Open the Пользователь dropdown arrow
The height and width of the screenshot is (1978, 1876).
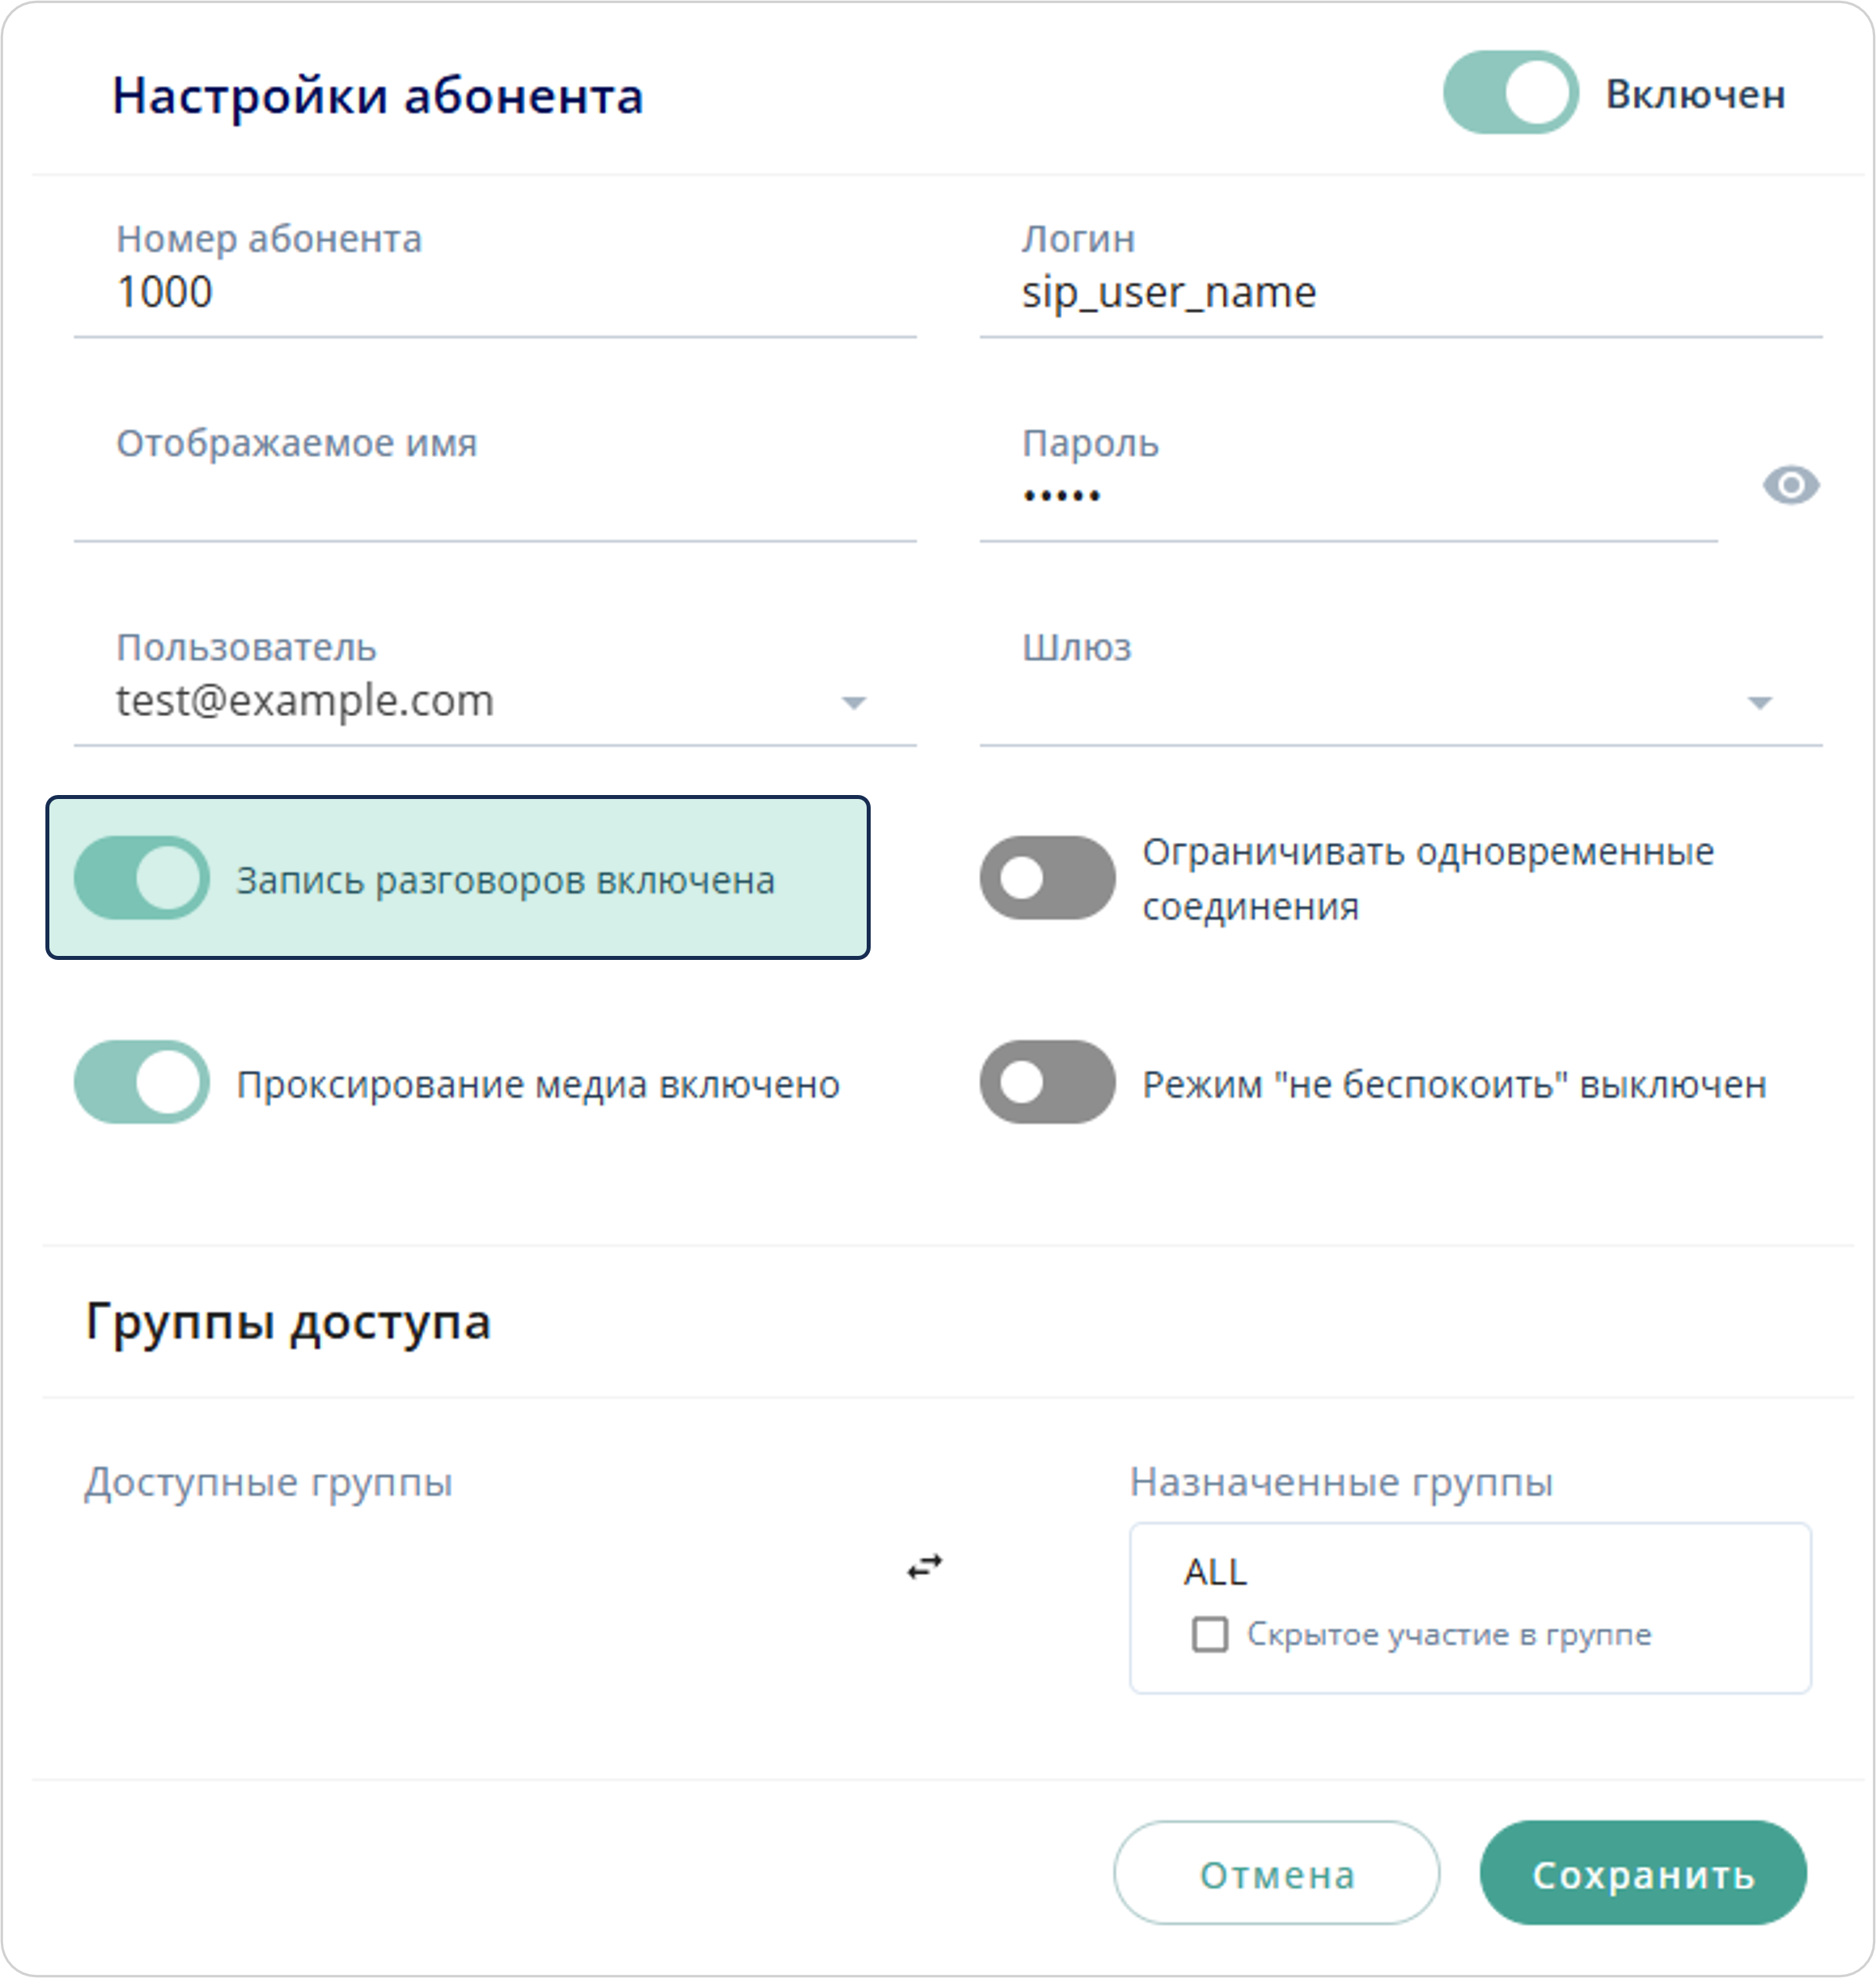pyautogui.click(x=853, y=703)
